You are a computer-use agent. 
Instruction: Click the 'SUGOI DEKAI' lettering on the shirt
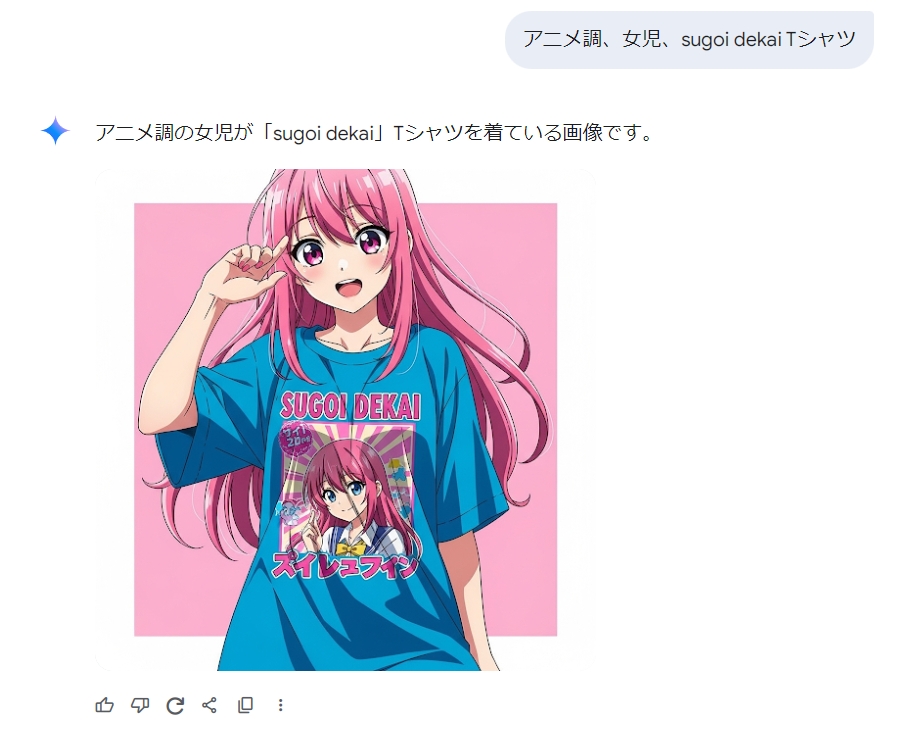tap(350, 406)
